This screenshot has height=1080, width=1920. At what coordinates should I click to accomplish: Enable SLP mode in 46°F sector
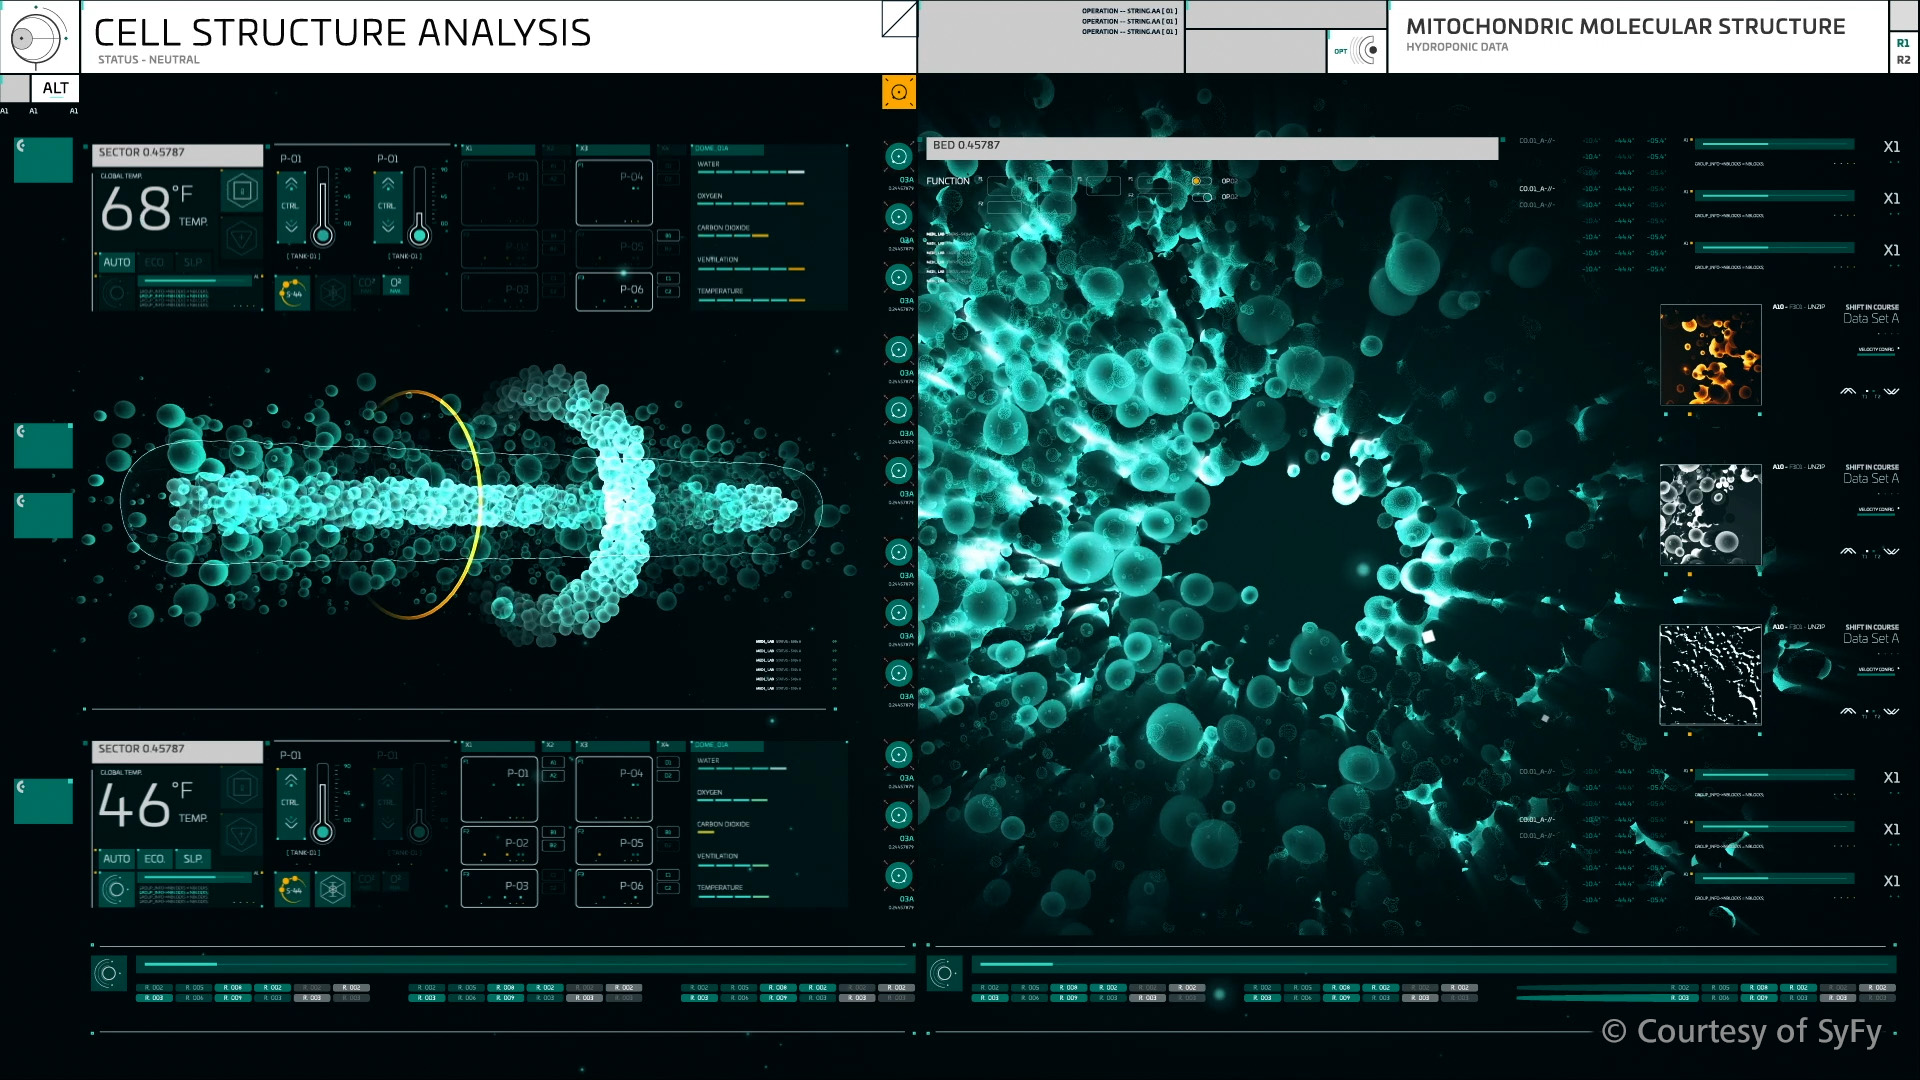pyautogui.click(x=193, y=859)
